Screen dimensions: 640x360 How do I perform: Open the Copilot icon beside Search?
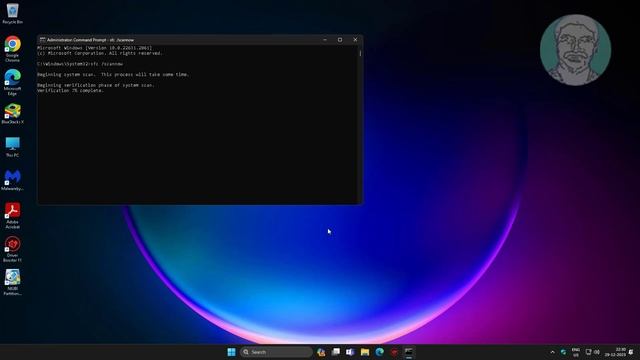click(321, 352)
